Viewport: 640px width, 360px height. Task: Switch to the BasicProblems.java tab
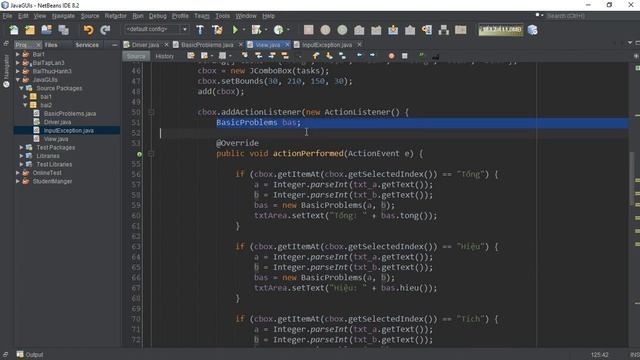pyautogui.click(x=207, y=44)
